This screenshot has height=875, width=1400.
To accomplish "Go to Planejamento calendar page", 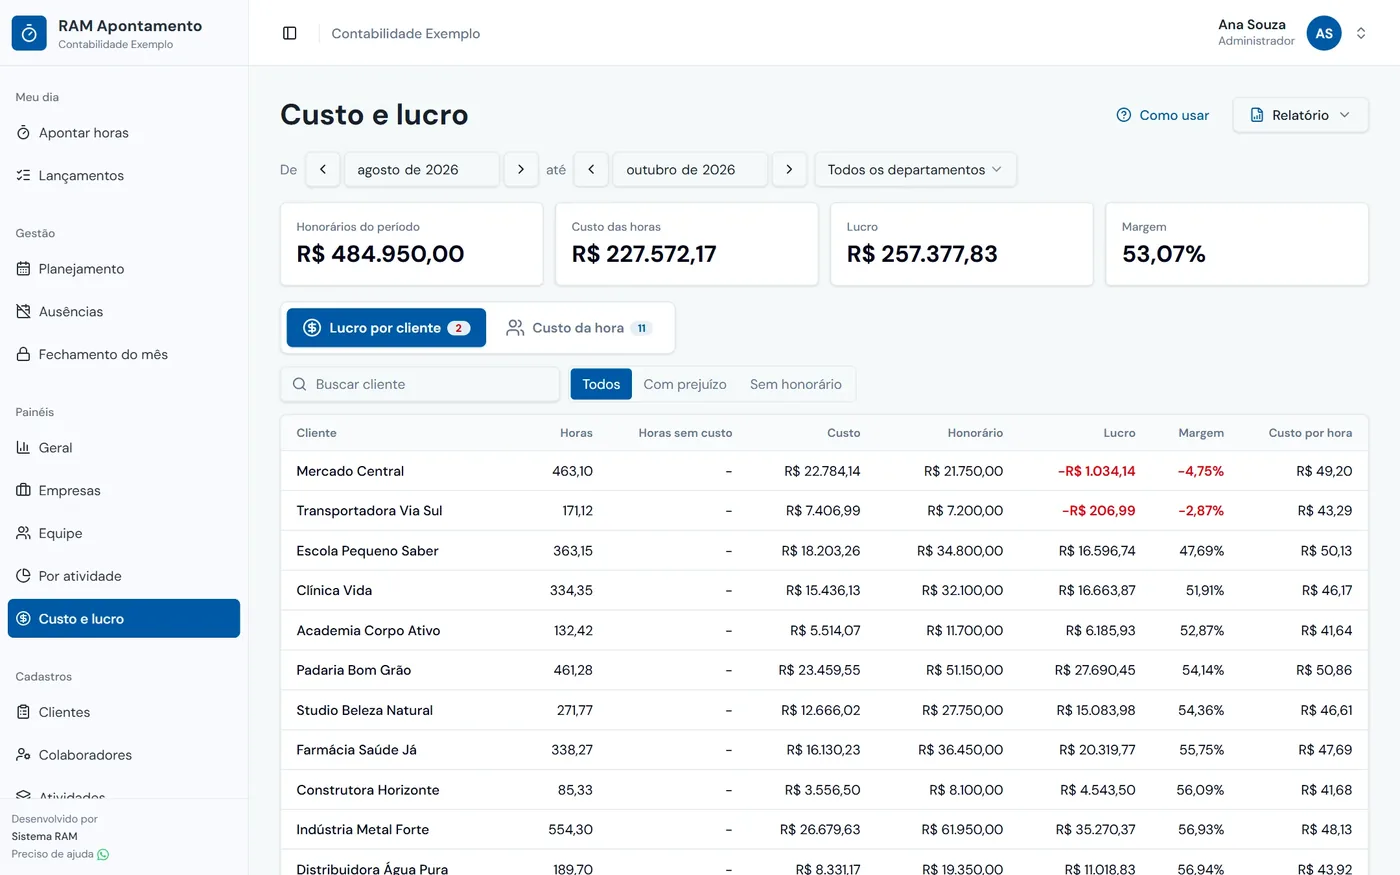I will (x=124, y=269).
